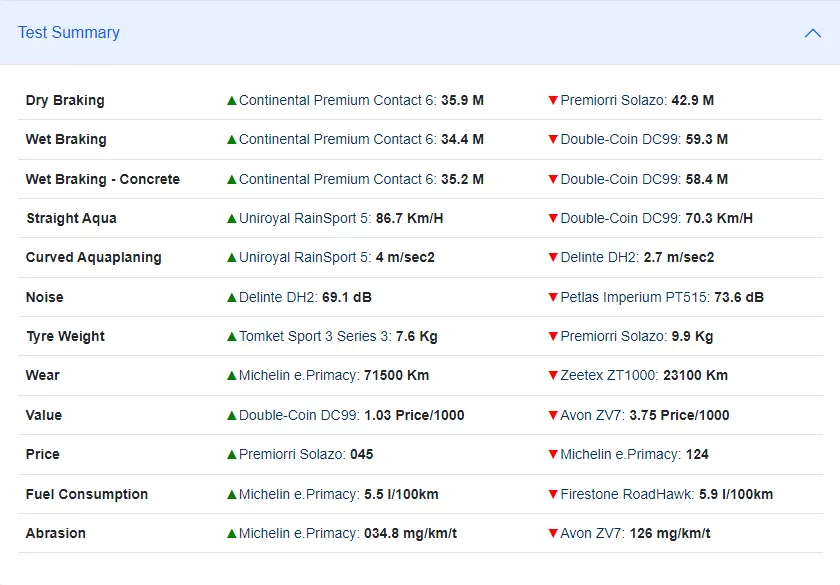Select the Price row label

43,454
